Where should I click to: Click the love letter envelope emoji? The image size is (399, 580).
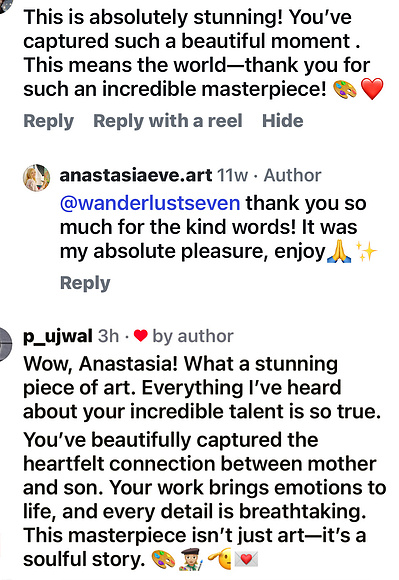(x=246, y=559)
